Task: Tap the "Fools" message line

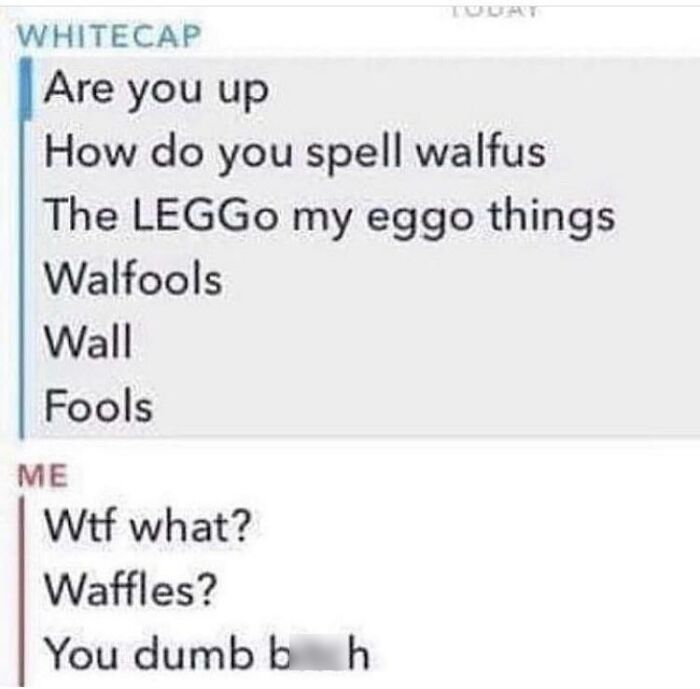Action: click(x=99, y=405)
